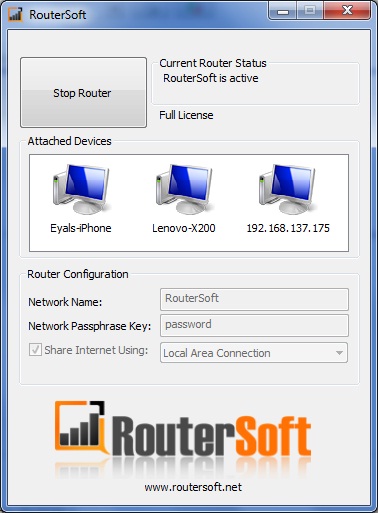Open the www.routersoft.net link

point(193,487)
